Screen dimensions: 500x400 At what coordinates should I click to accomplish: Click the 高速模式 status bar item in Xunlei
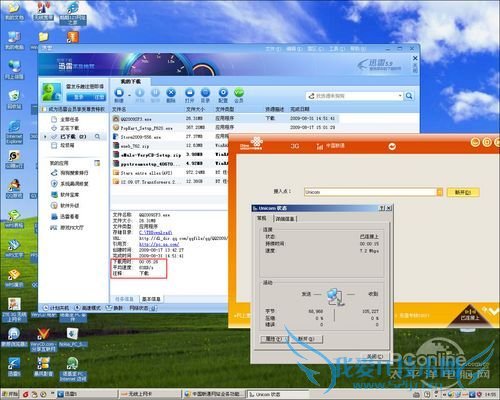[x=87, y=308]
